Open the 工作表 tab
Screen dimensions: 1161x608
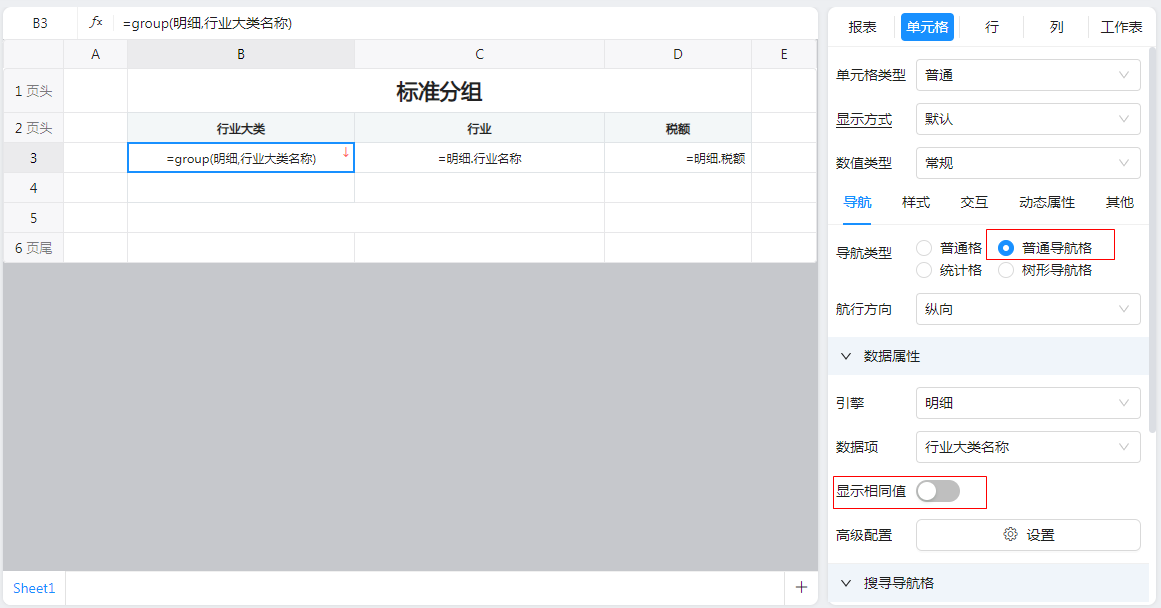(x=1121, y=27)
